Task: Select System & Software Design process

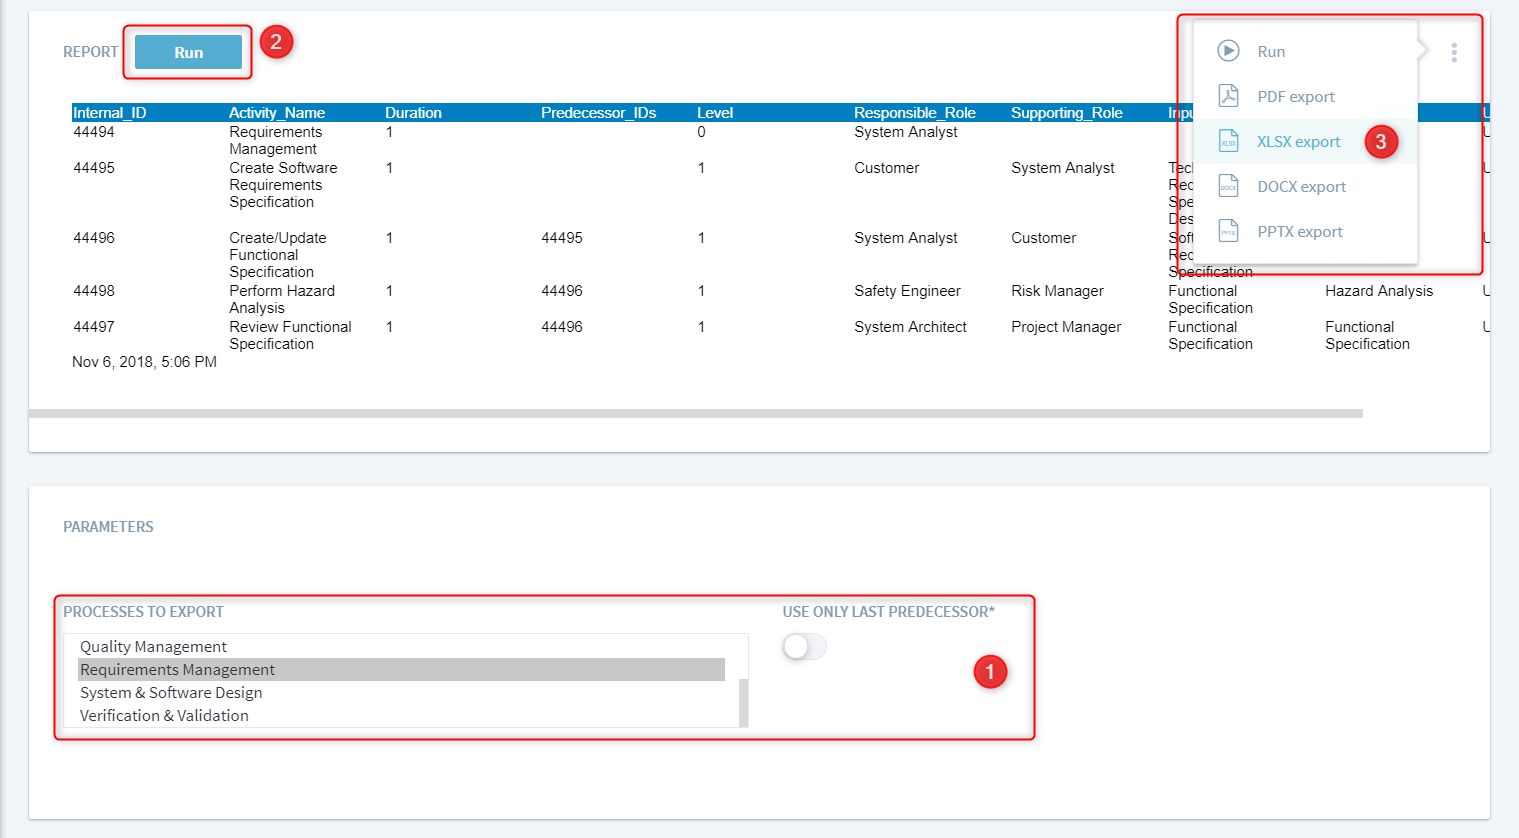Action: (171, 693)
